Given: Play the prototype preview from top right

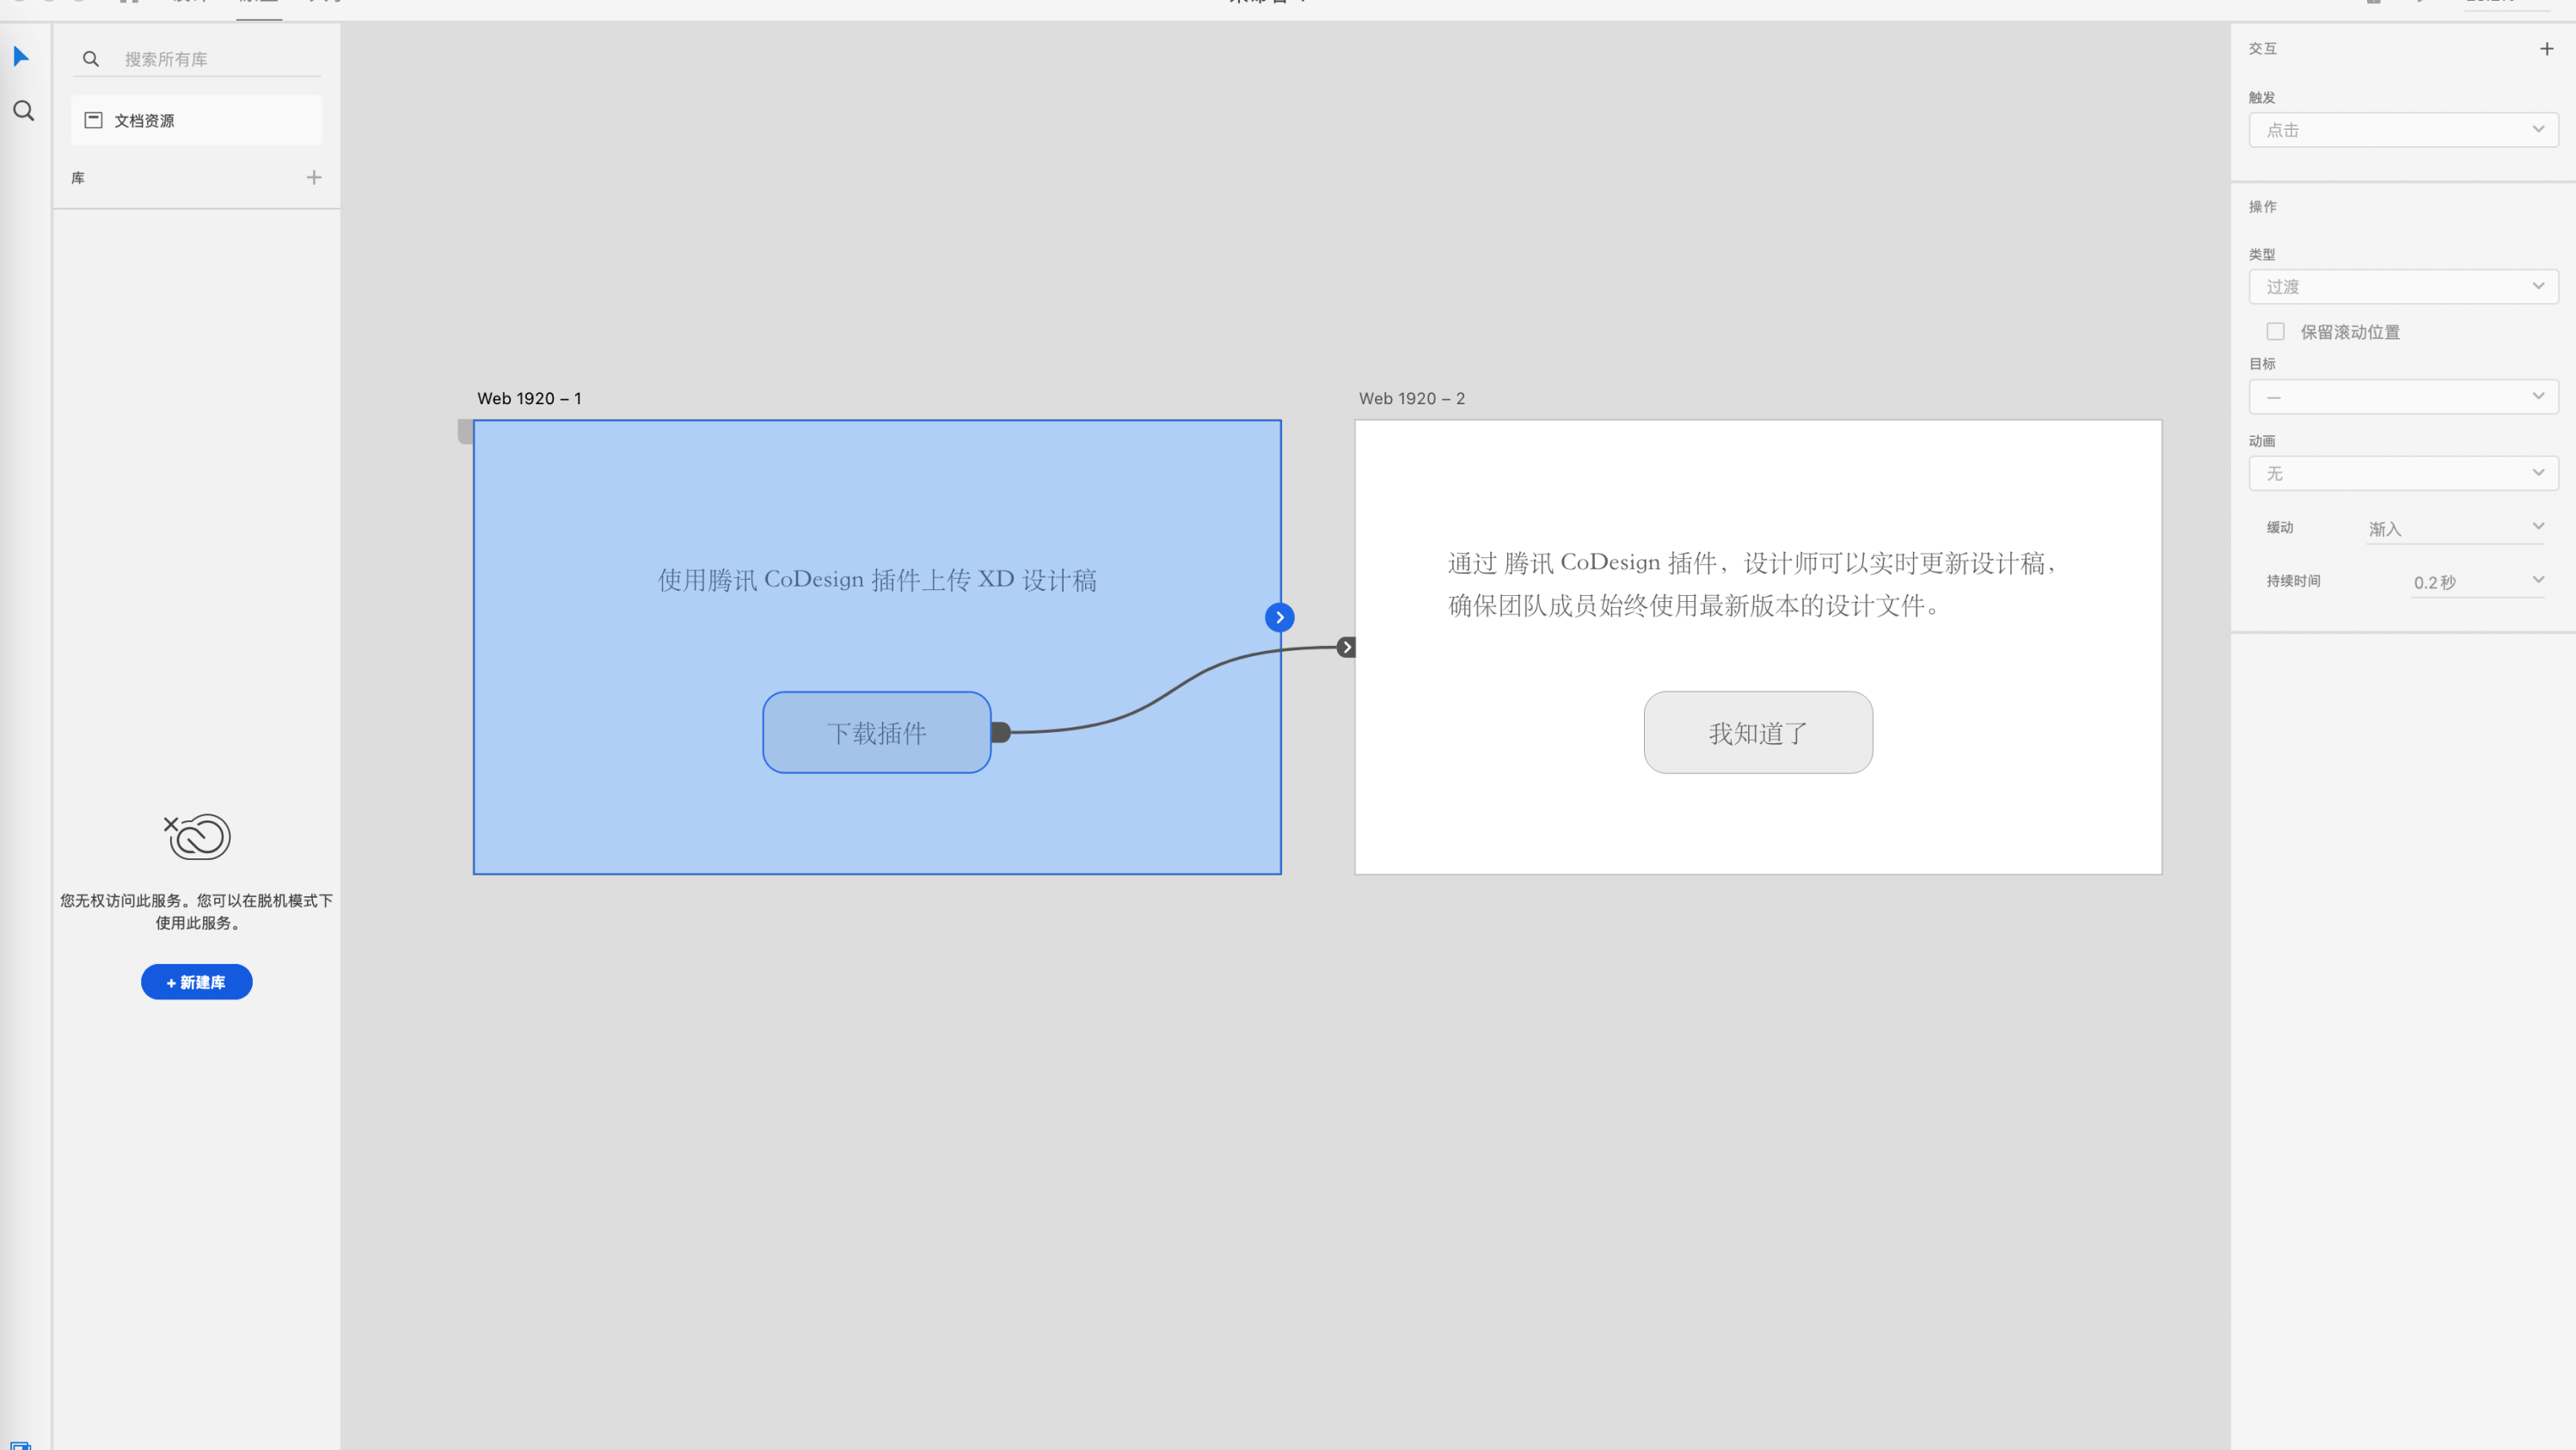Looking at the screenshot, I should point(2420,2).
